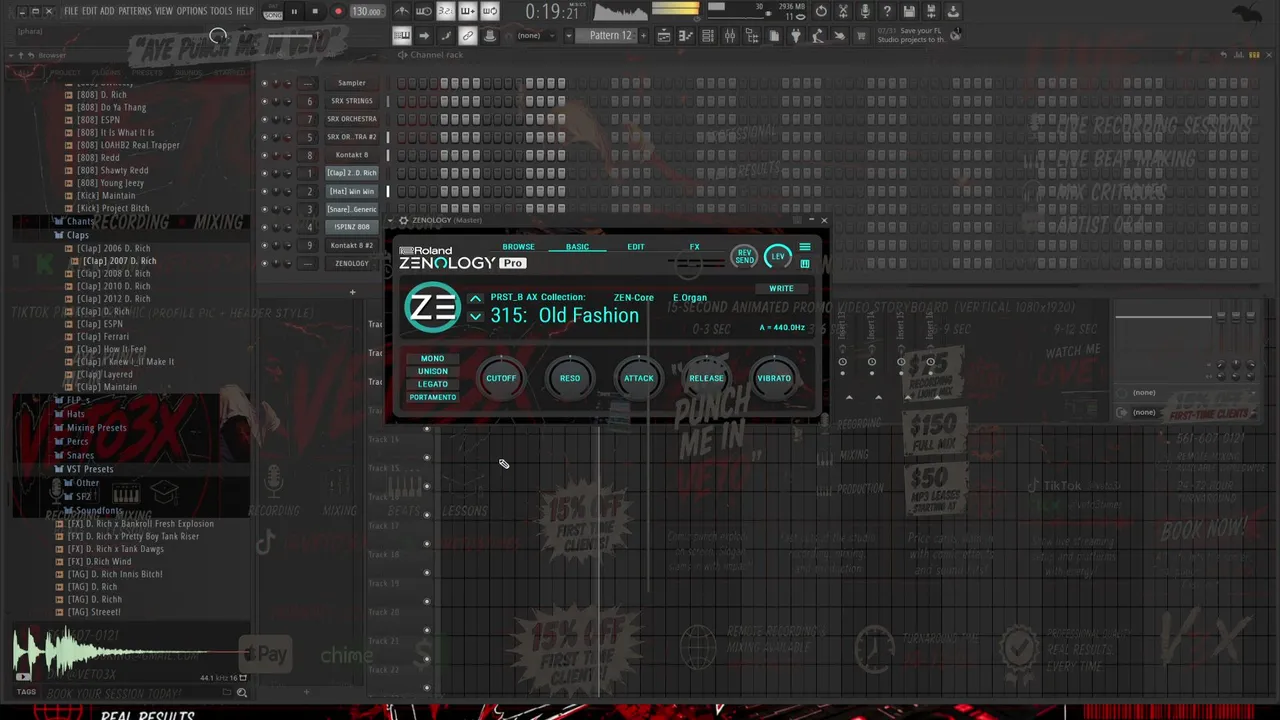
Task: Open help with the question mark icon
Action: 887,12
